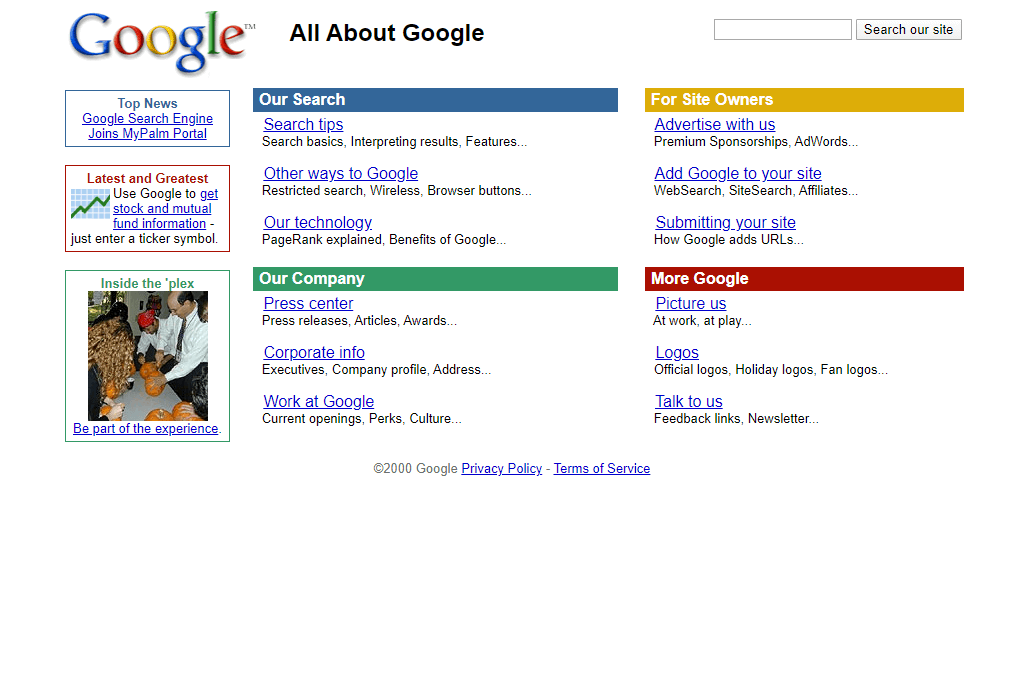The height and width of the screenshot is (700, 1024).
Task: Open Corporate info page
Action: pyautogui.click(x=314, y=352)
